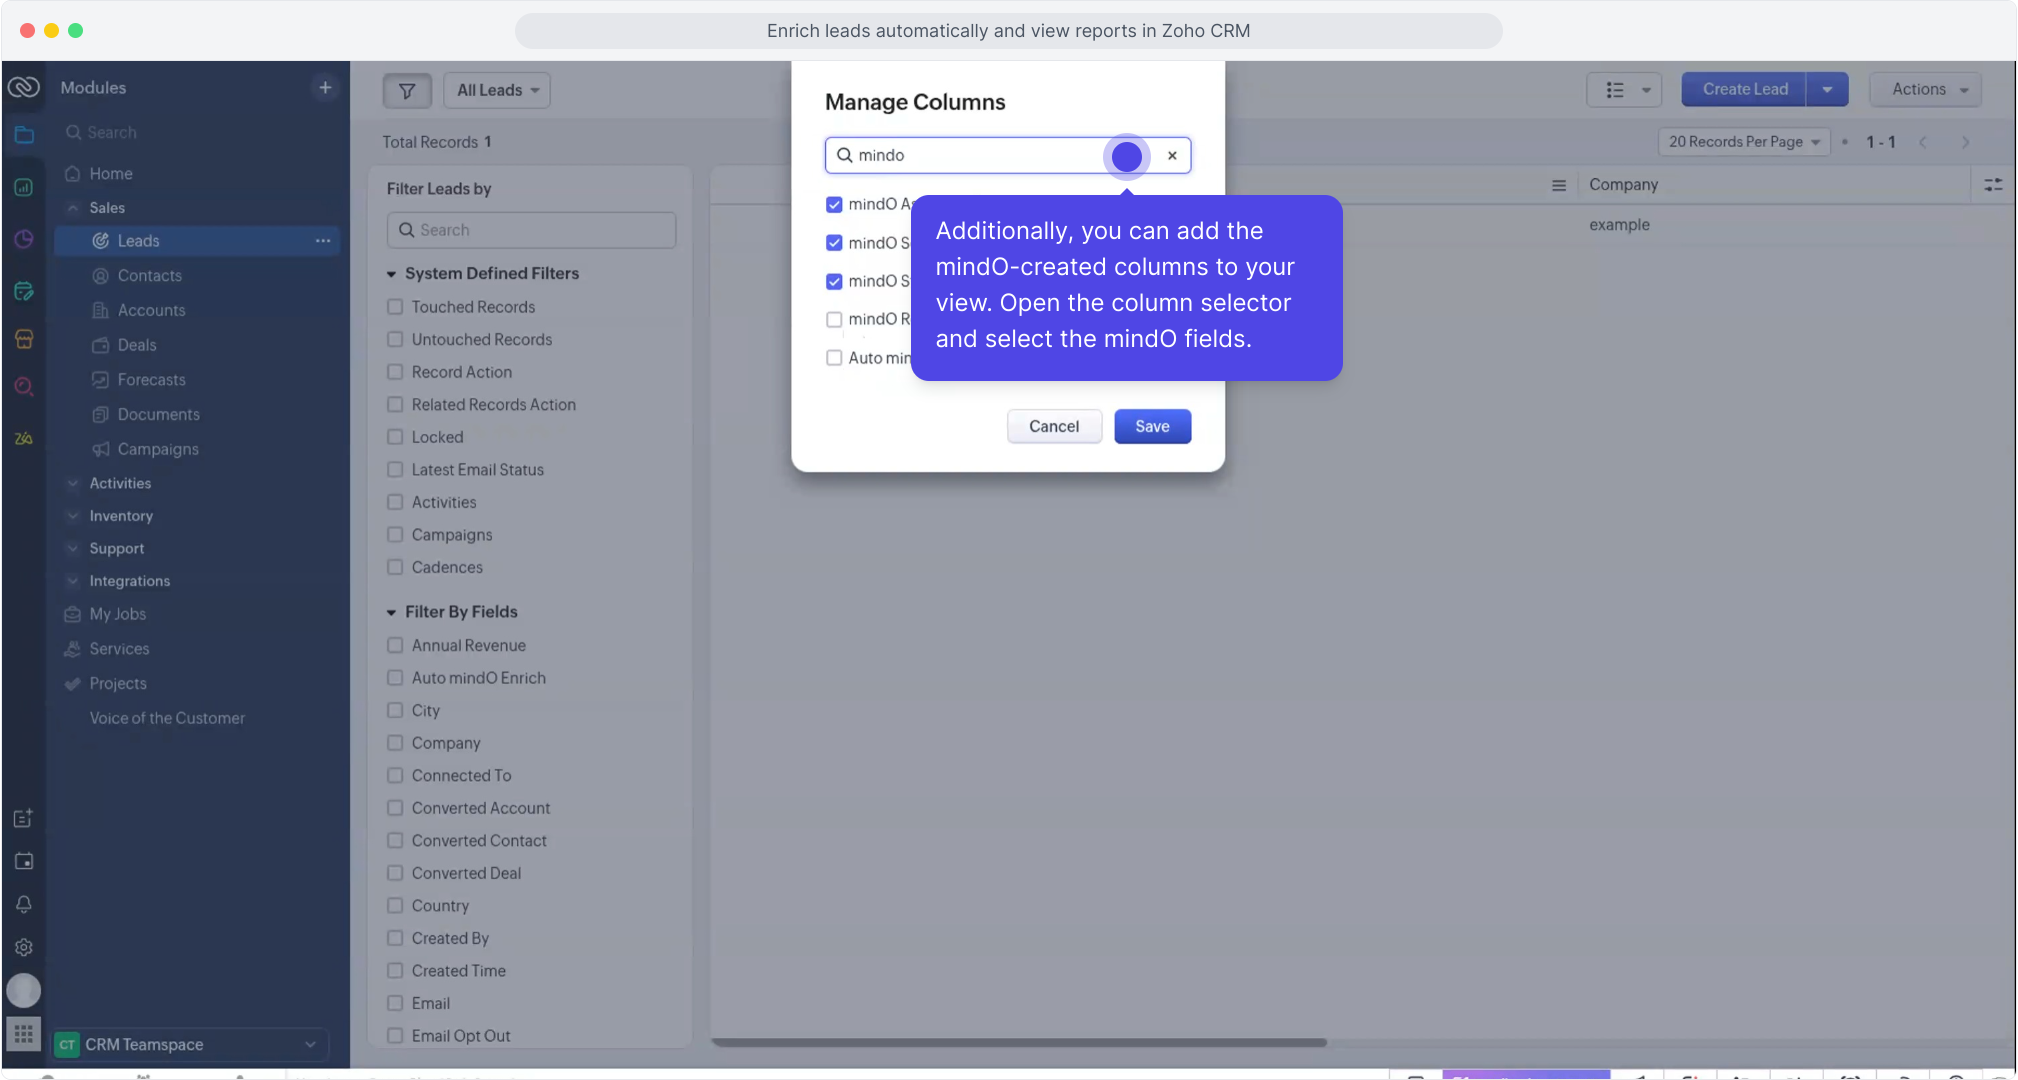The width and height of the screenshot is (2018, 1080).
Task: Clear the mindo search with the X icon
Action: click(x=1172, y=155)
